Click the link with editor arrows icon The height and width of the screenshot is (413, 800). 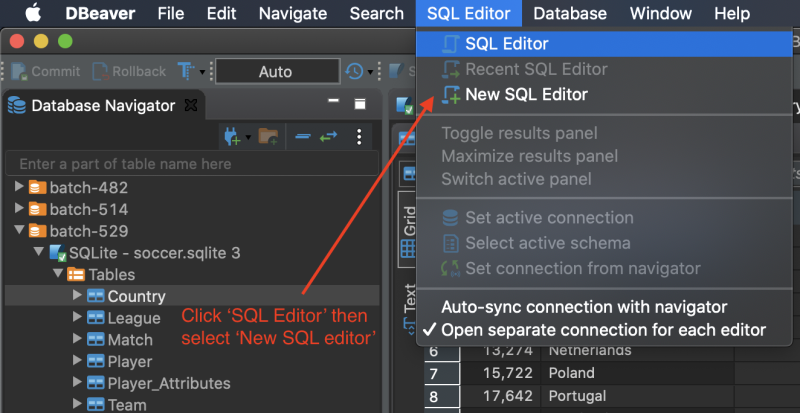point(329,136)
